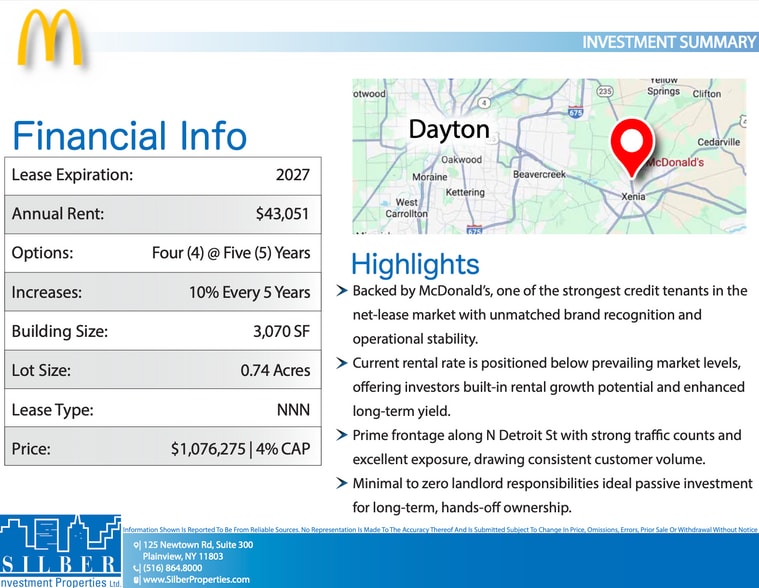Image resolution: width=759 pixels, height=588 pixels.
Task: Open the www.SilberProperties.com link
Action: pos(196,579)
